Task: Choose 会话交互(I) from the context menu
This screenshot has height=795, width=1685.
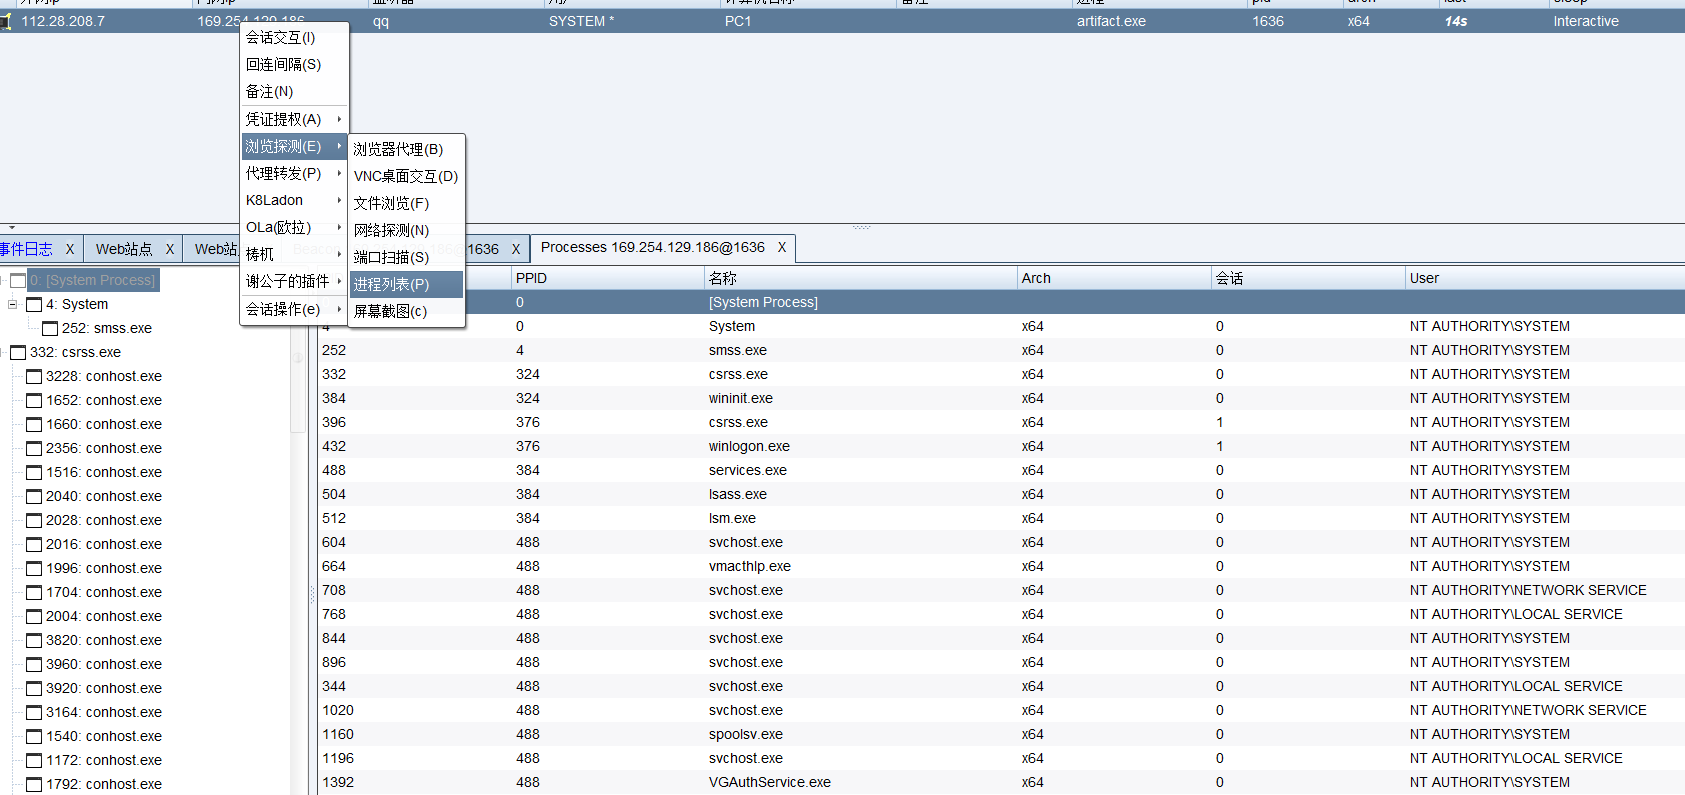Action: 294,37
